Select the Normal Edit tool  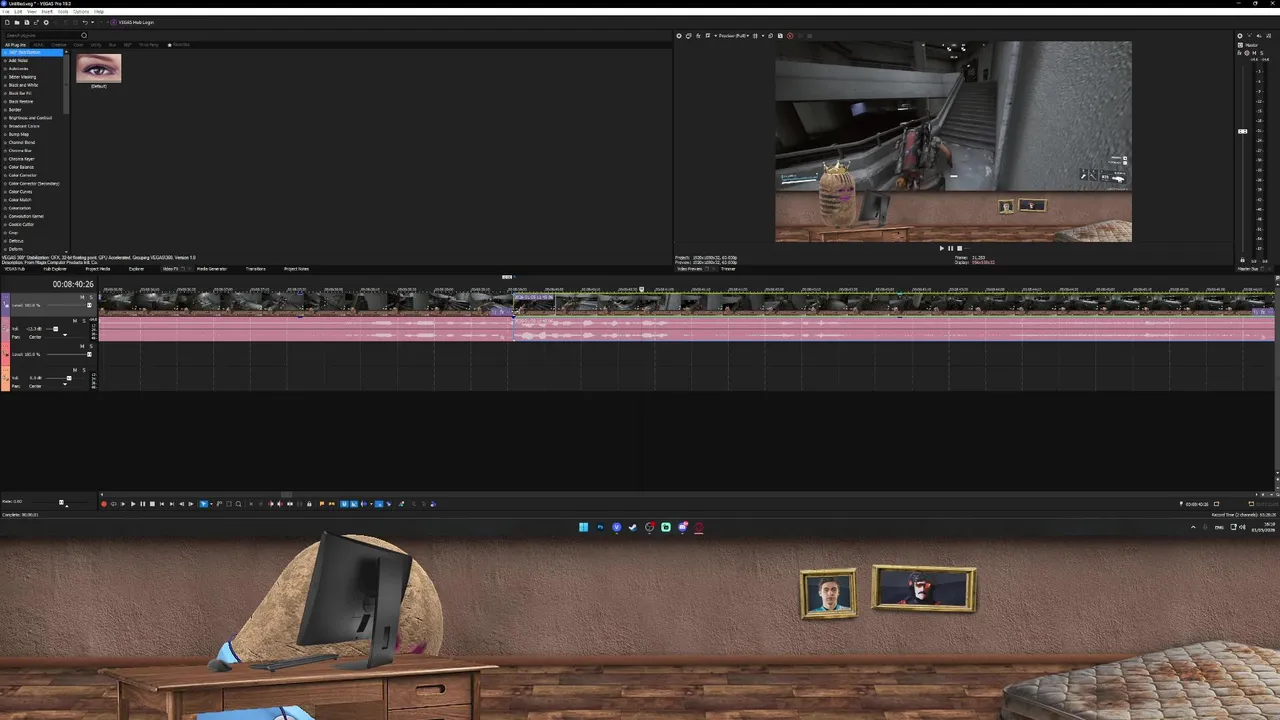203,504
